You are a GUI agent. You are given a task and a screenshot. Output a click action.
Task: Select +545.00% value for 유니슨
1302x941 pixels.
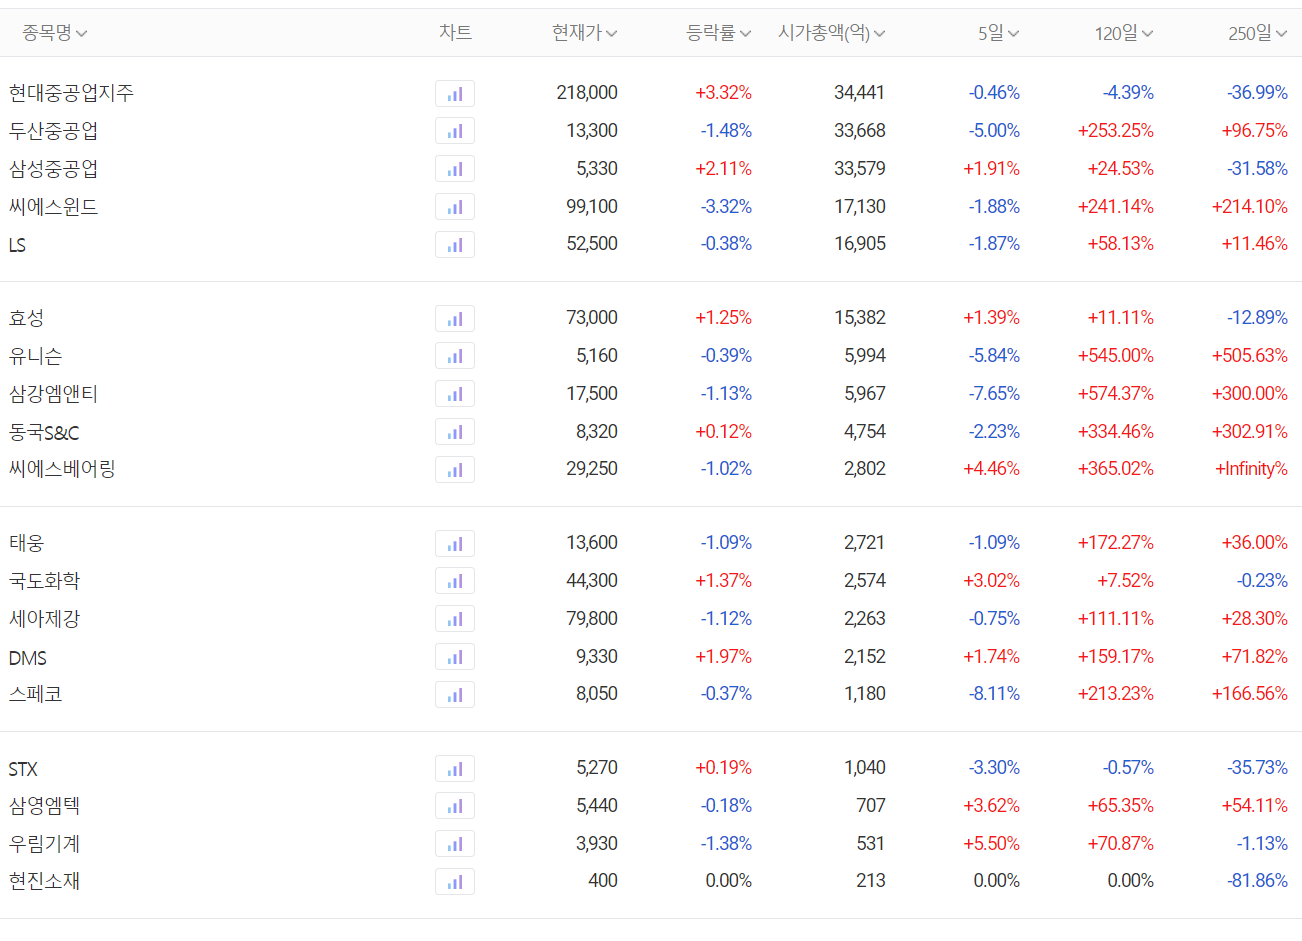[1116, 356]
